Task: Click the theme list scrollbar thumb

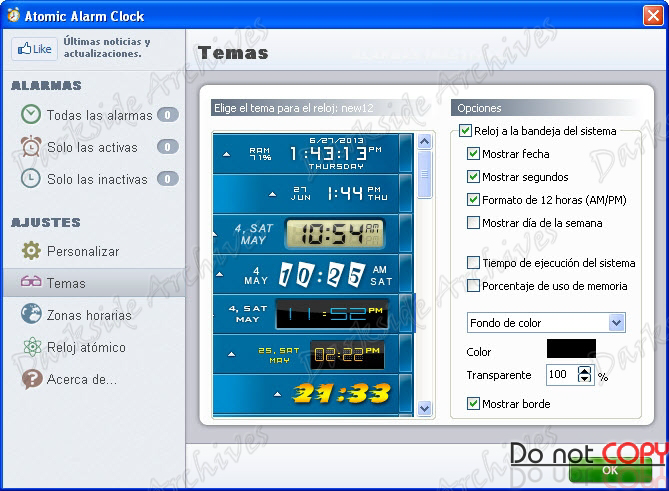Action: pyautogui.click(x=425, y=174)
